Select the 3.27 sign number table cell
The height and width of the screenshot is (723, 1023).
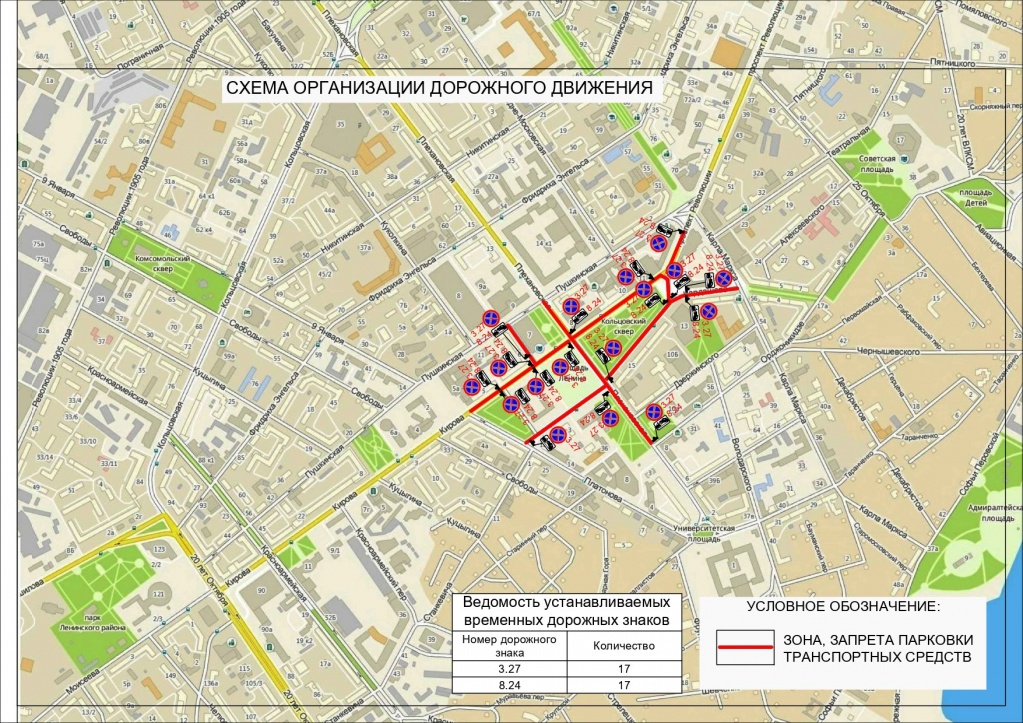click(509, 668)
